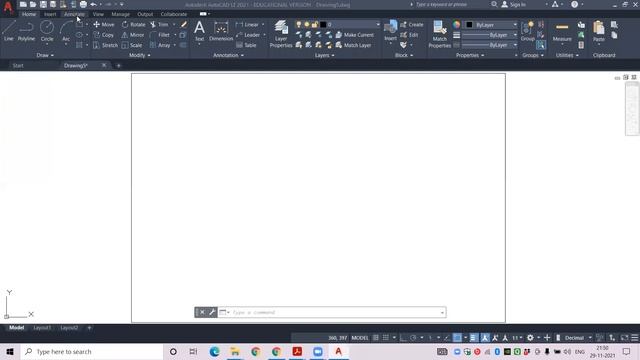640x360 pixels.
Task: Toggle object snap in status bar
Action: point(457,338)
